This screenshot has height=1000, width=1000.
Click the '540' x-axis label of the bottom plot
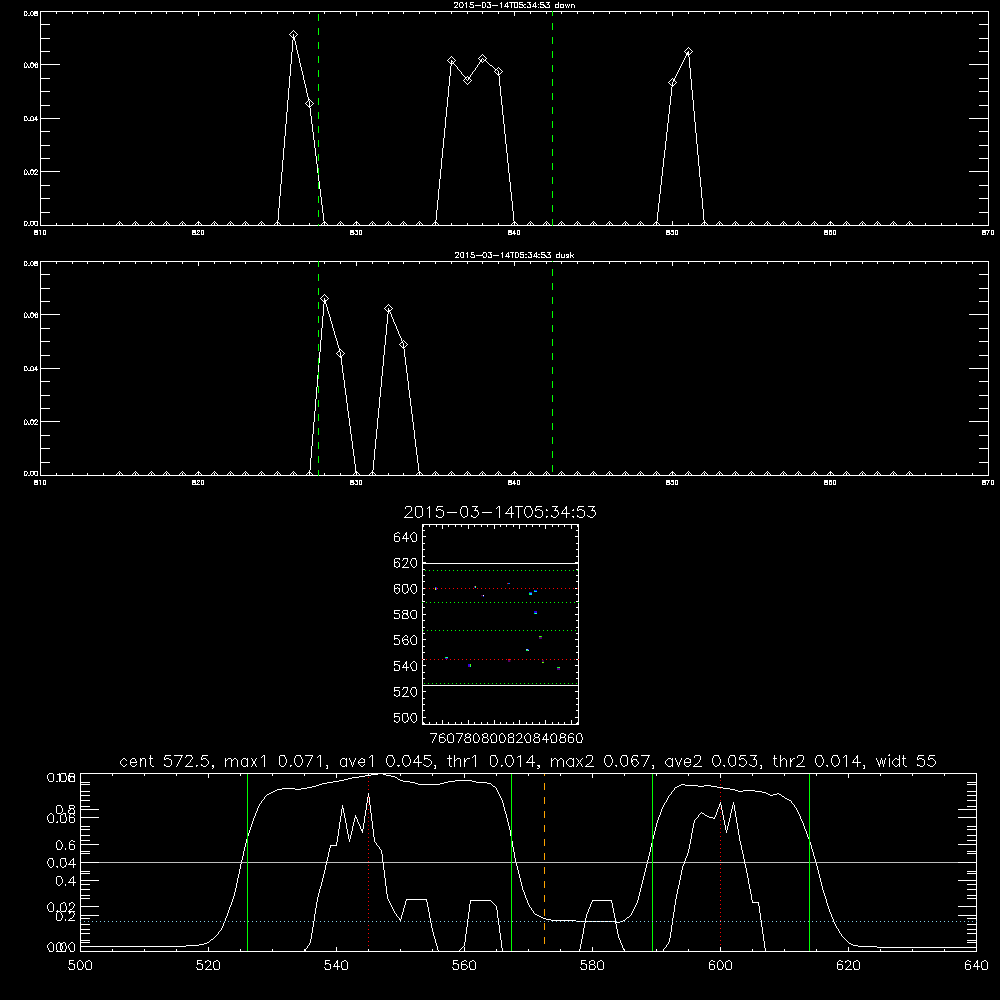[336, 966]
